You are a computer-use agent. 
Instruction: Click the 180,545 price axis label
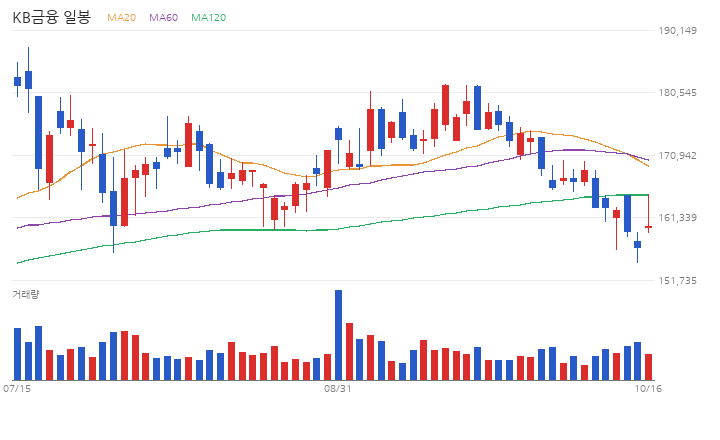[x=677, y=93]
